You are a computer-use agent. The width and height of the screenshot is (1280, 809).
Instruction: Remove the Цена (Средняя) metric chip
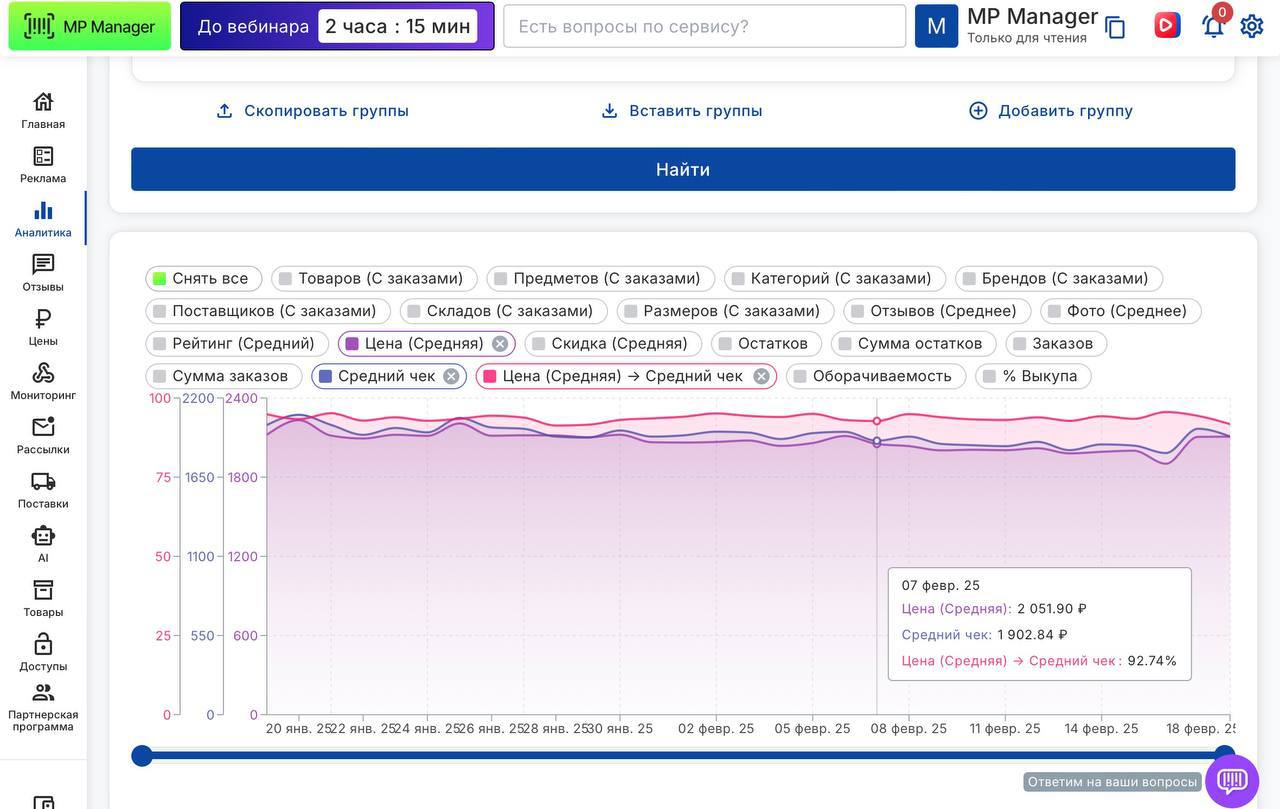point(500,344)
